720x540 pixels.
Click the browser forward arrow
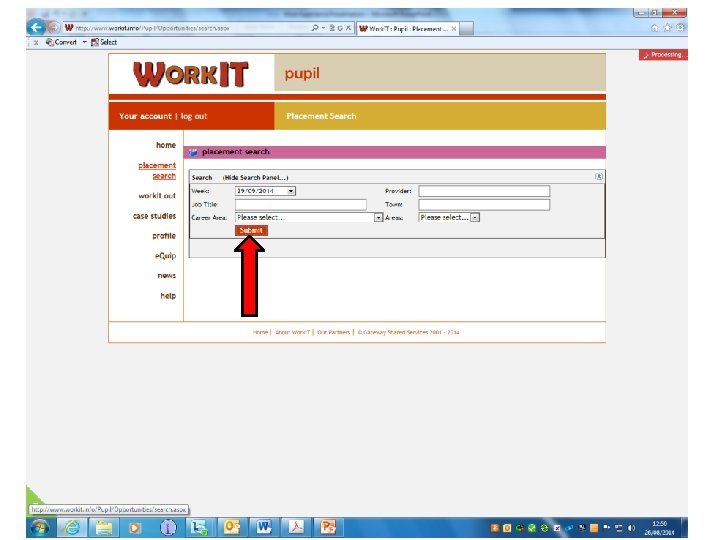click(54, 28)
